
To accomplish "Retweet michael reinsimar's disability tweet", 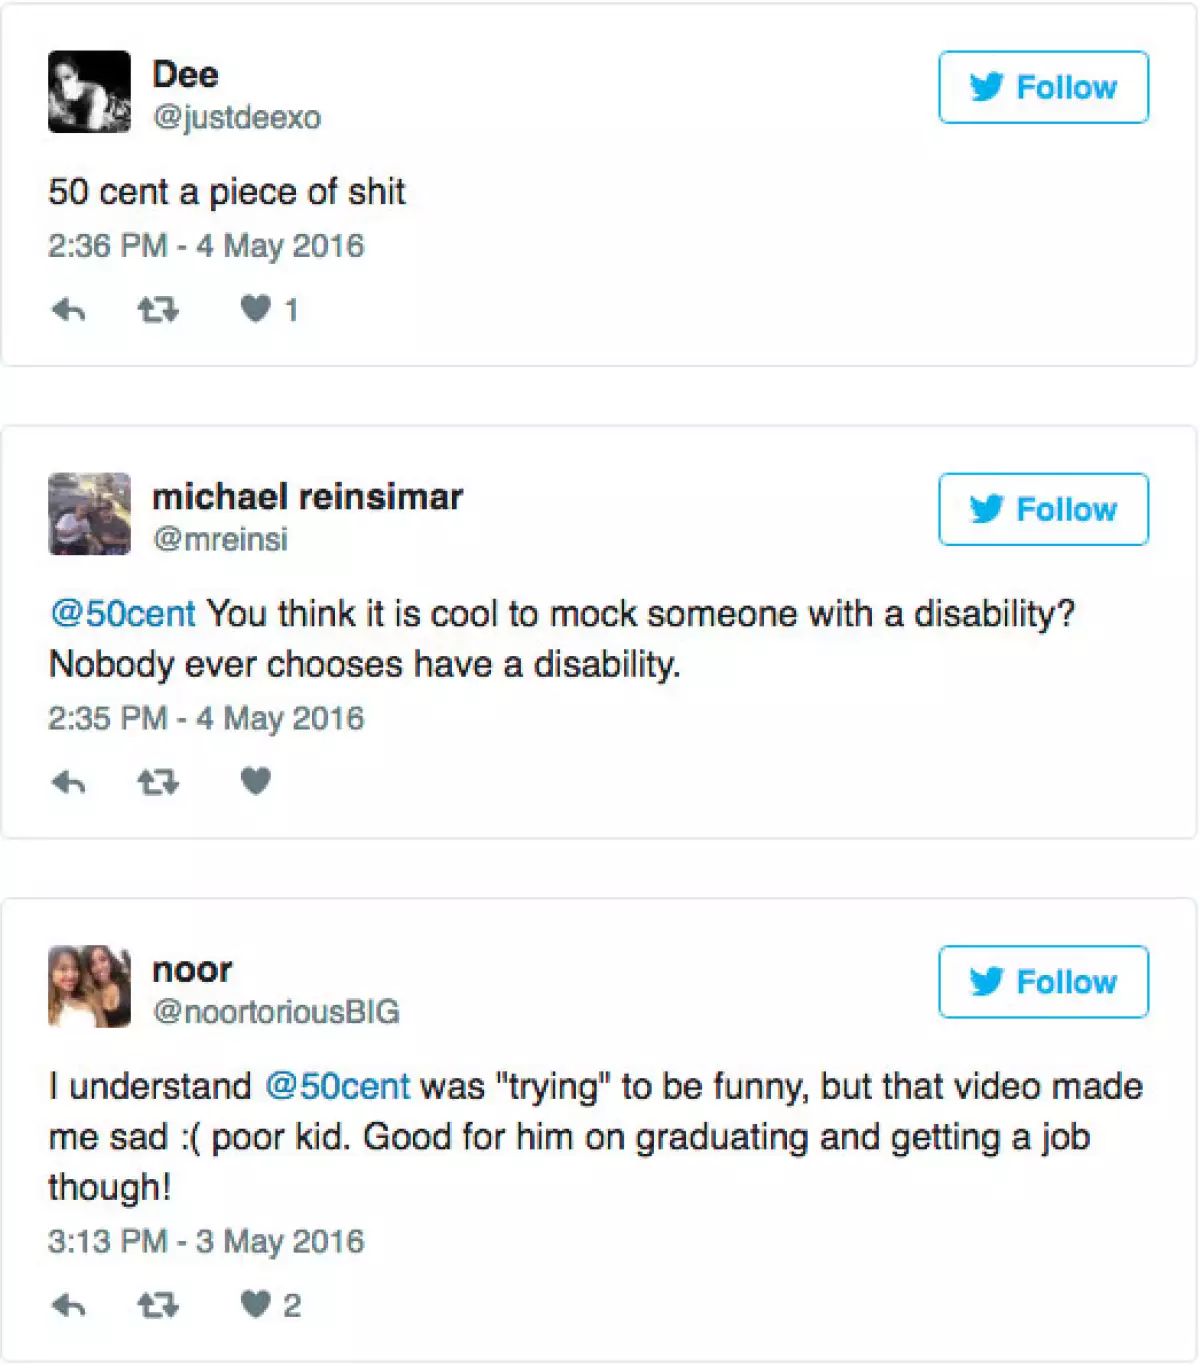I will (x=157, y=782).
